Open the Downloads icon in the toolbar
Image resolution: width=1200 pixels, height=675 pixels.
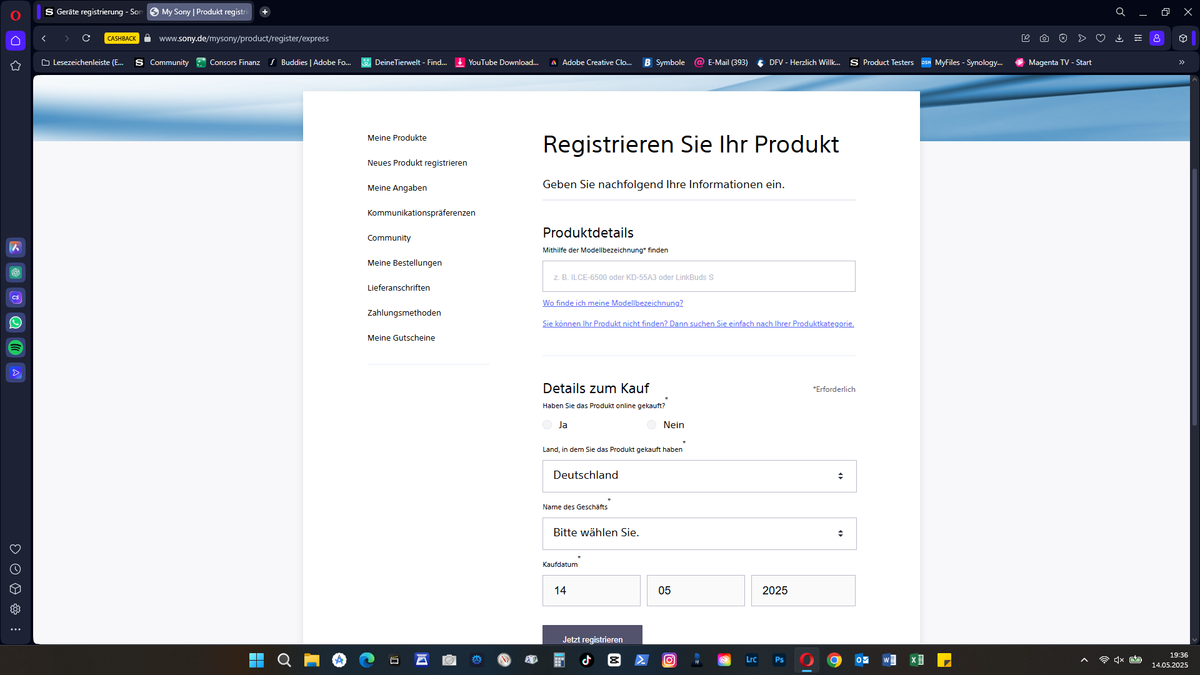pos(1119,37)
